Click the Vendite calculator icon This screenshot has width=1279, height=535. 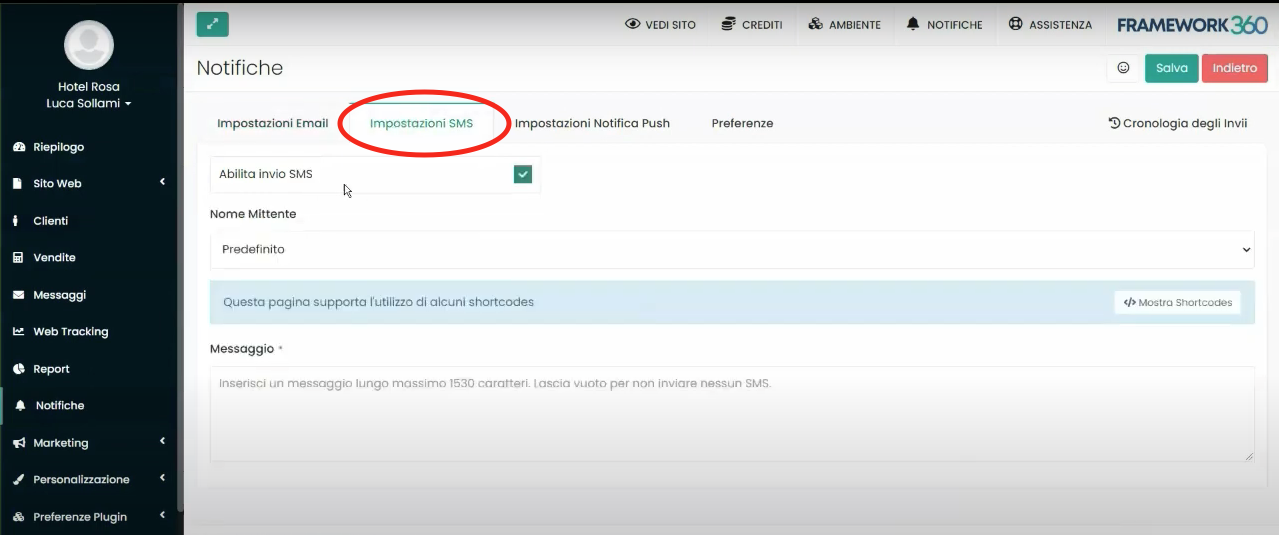pyautogui.click(x=18, y=258)
